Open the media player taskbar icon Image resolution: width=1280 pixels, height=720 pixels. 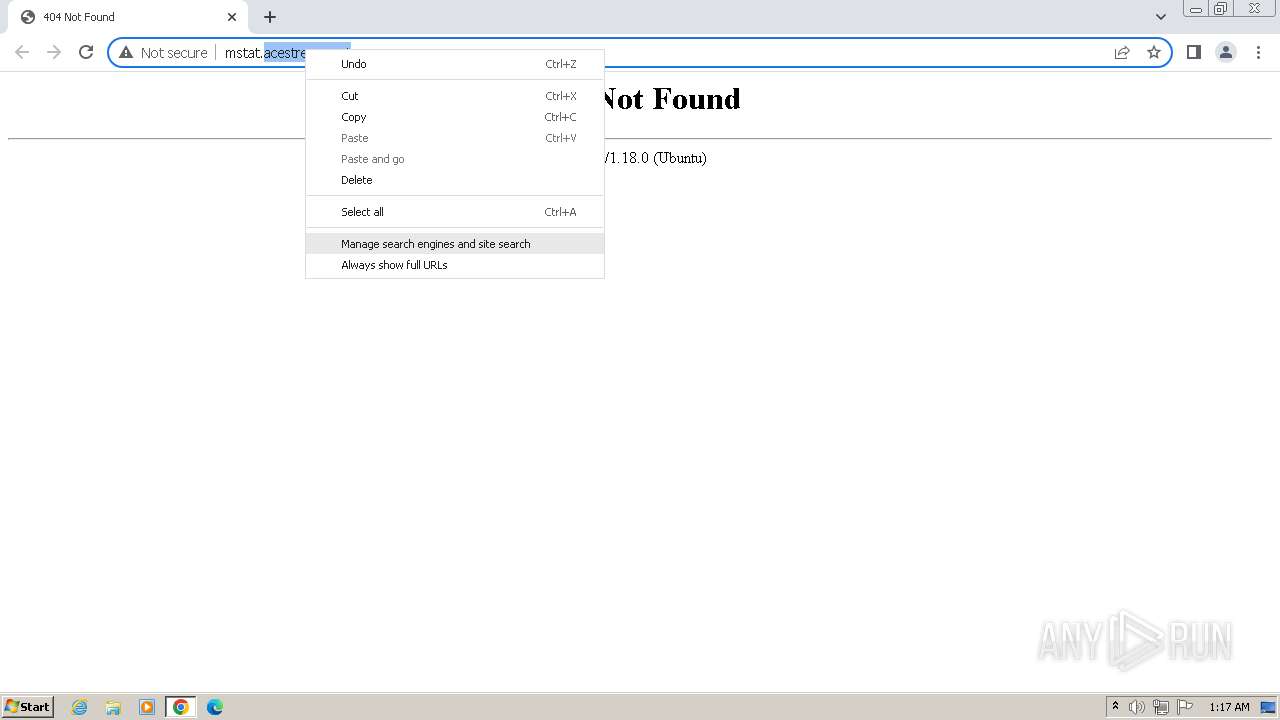pyautogui.click(x=147, y=707)
